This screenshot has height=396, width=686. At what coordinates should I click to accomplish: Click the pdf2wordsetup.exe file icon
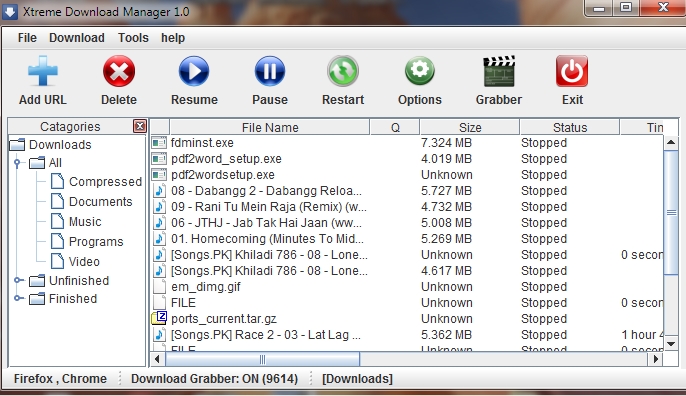coord(159,175)
